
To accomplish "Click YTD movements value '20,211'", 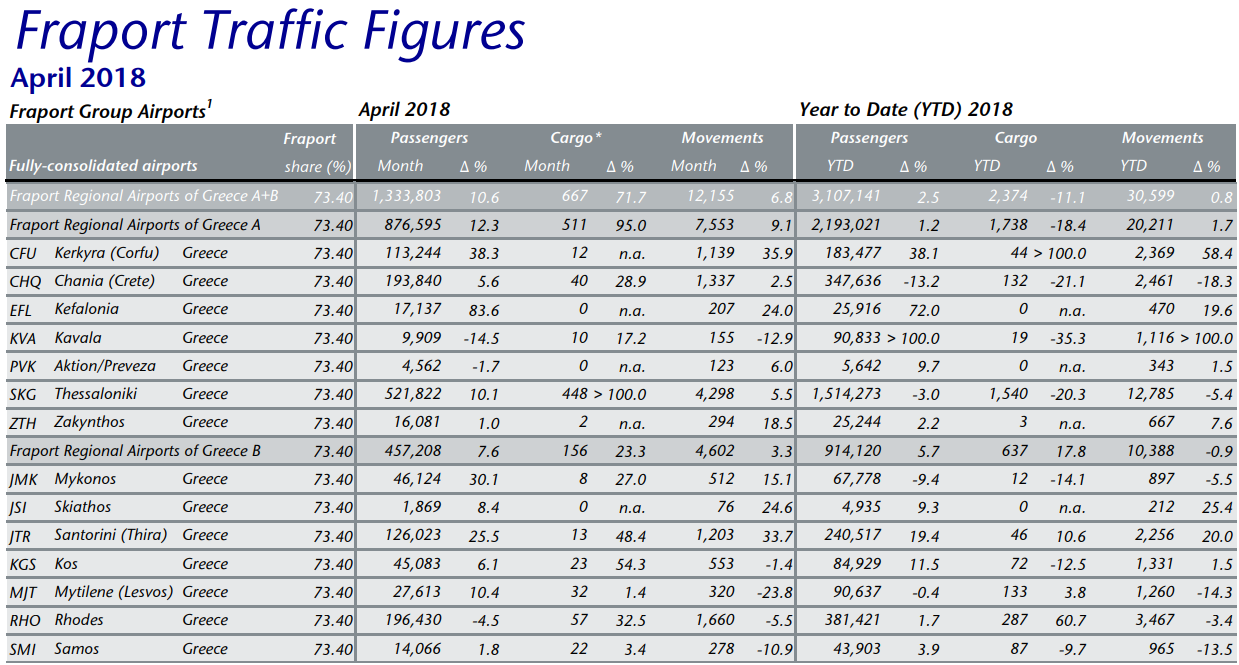I will (1150, 225).
